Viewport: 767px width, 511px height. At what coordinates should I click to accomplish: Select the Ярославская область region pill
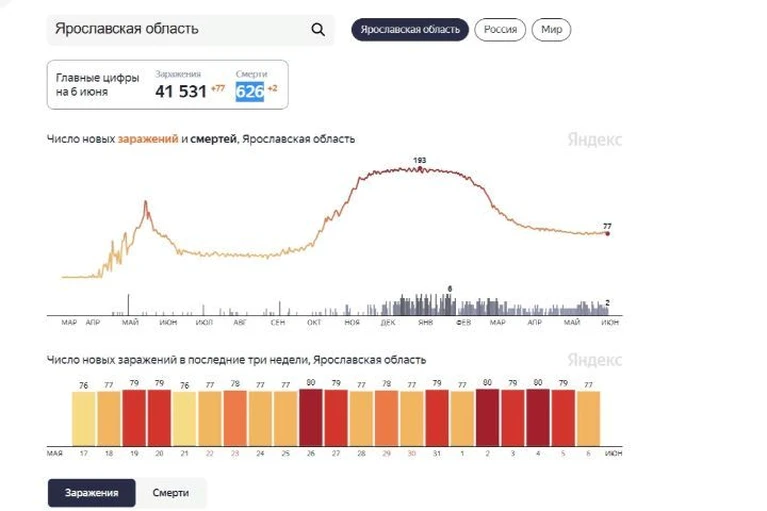pyautogui.click(x=410, y=29)
